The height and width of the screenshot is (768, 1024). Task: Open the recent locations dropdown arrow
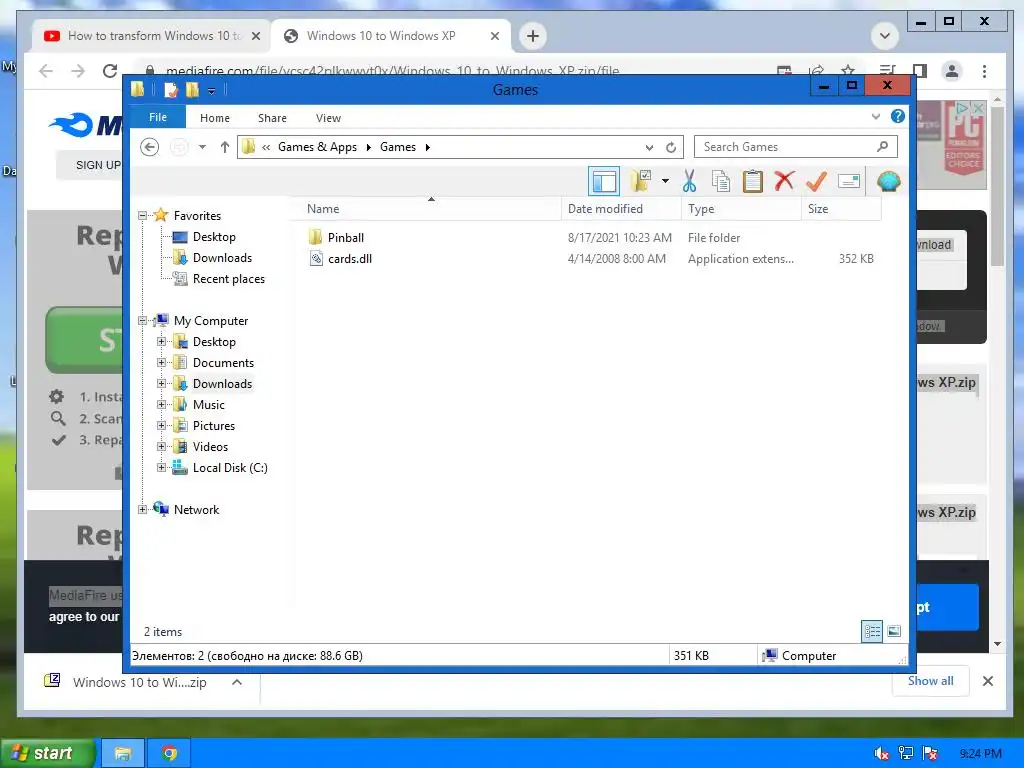point(202,147)
